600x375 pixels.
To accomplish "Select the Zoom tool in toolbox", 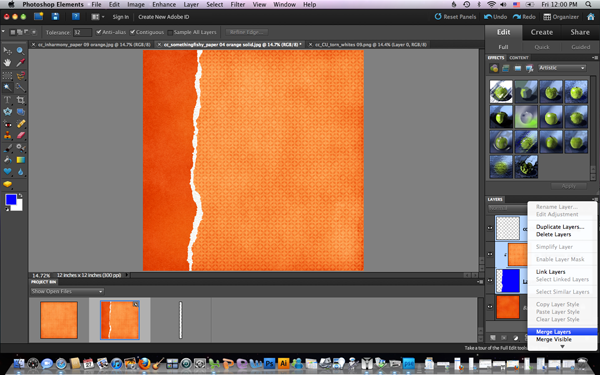I will tap(20, 51).
